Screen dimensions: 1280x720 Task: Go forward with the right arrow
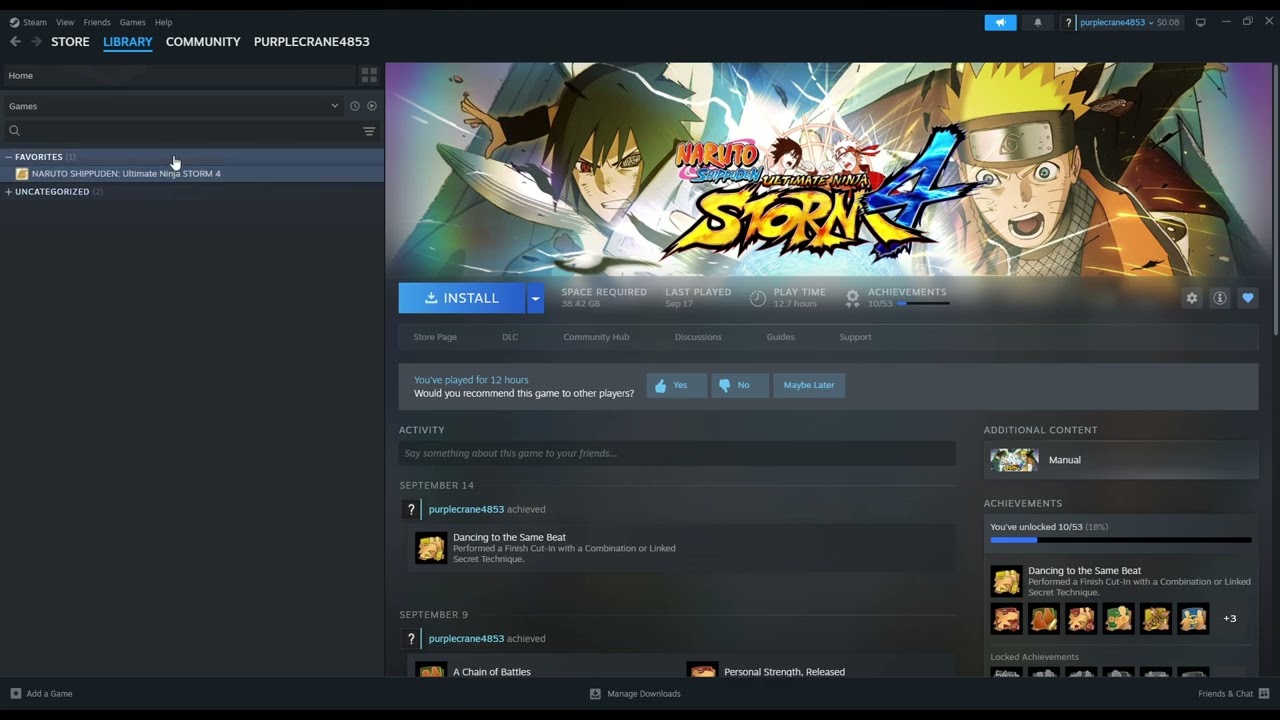pos(36,42)
